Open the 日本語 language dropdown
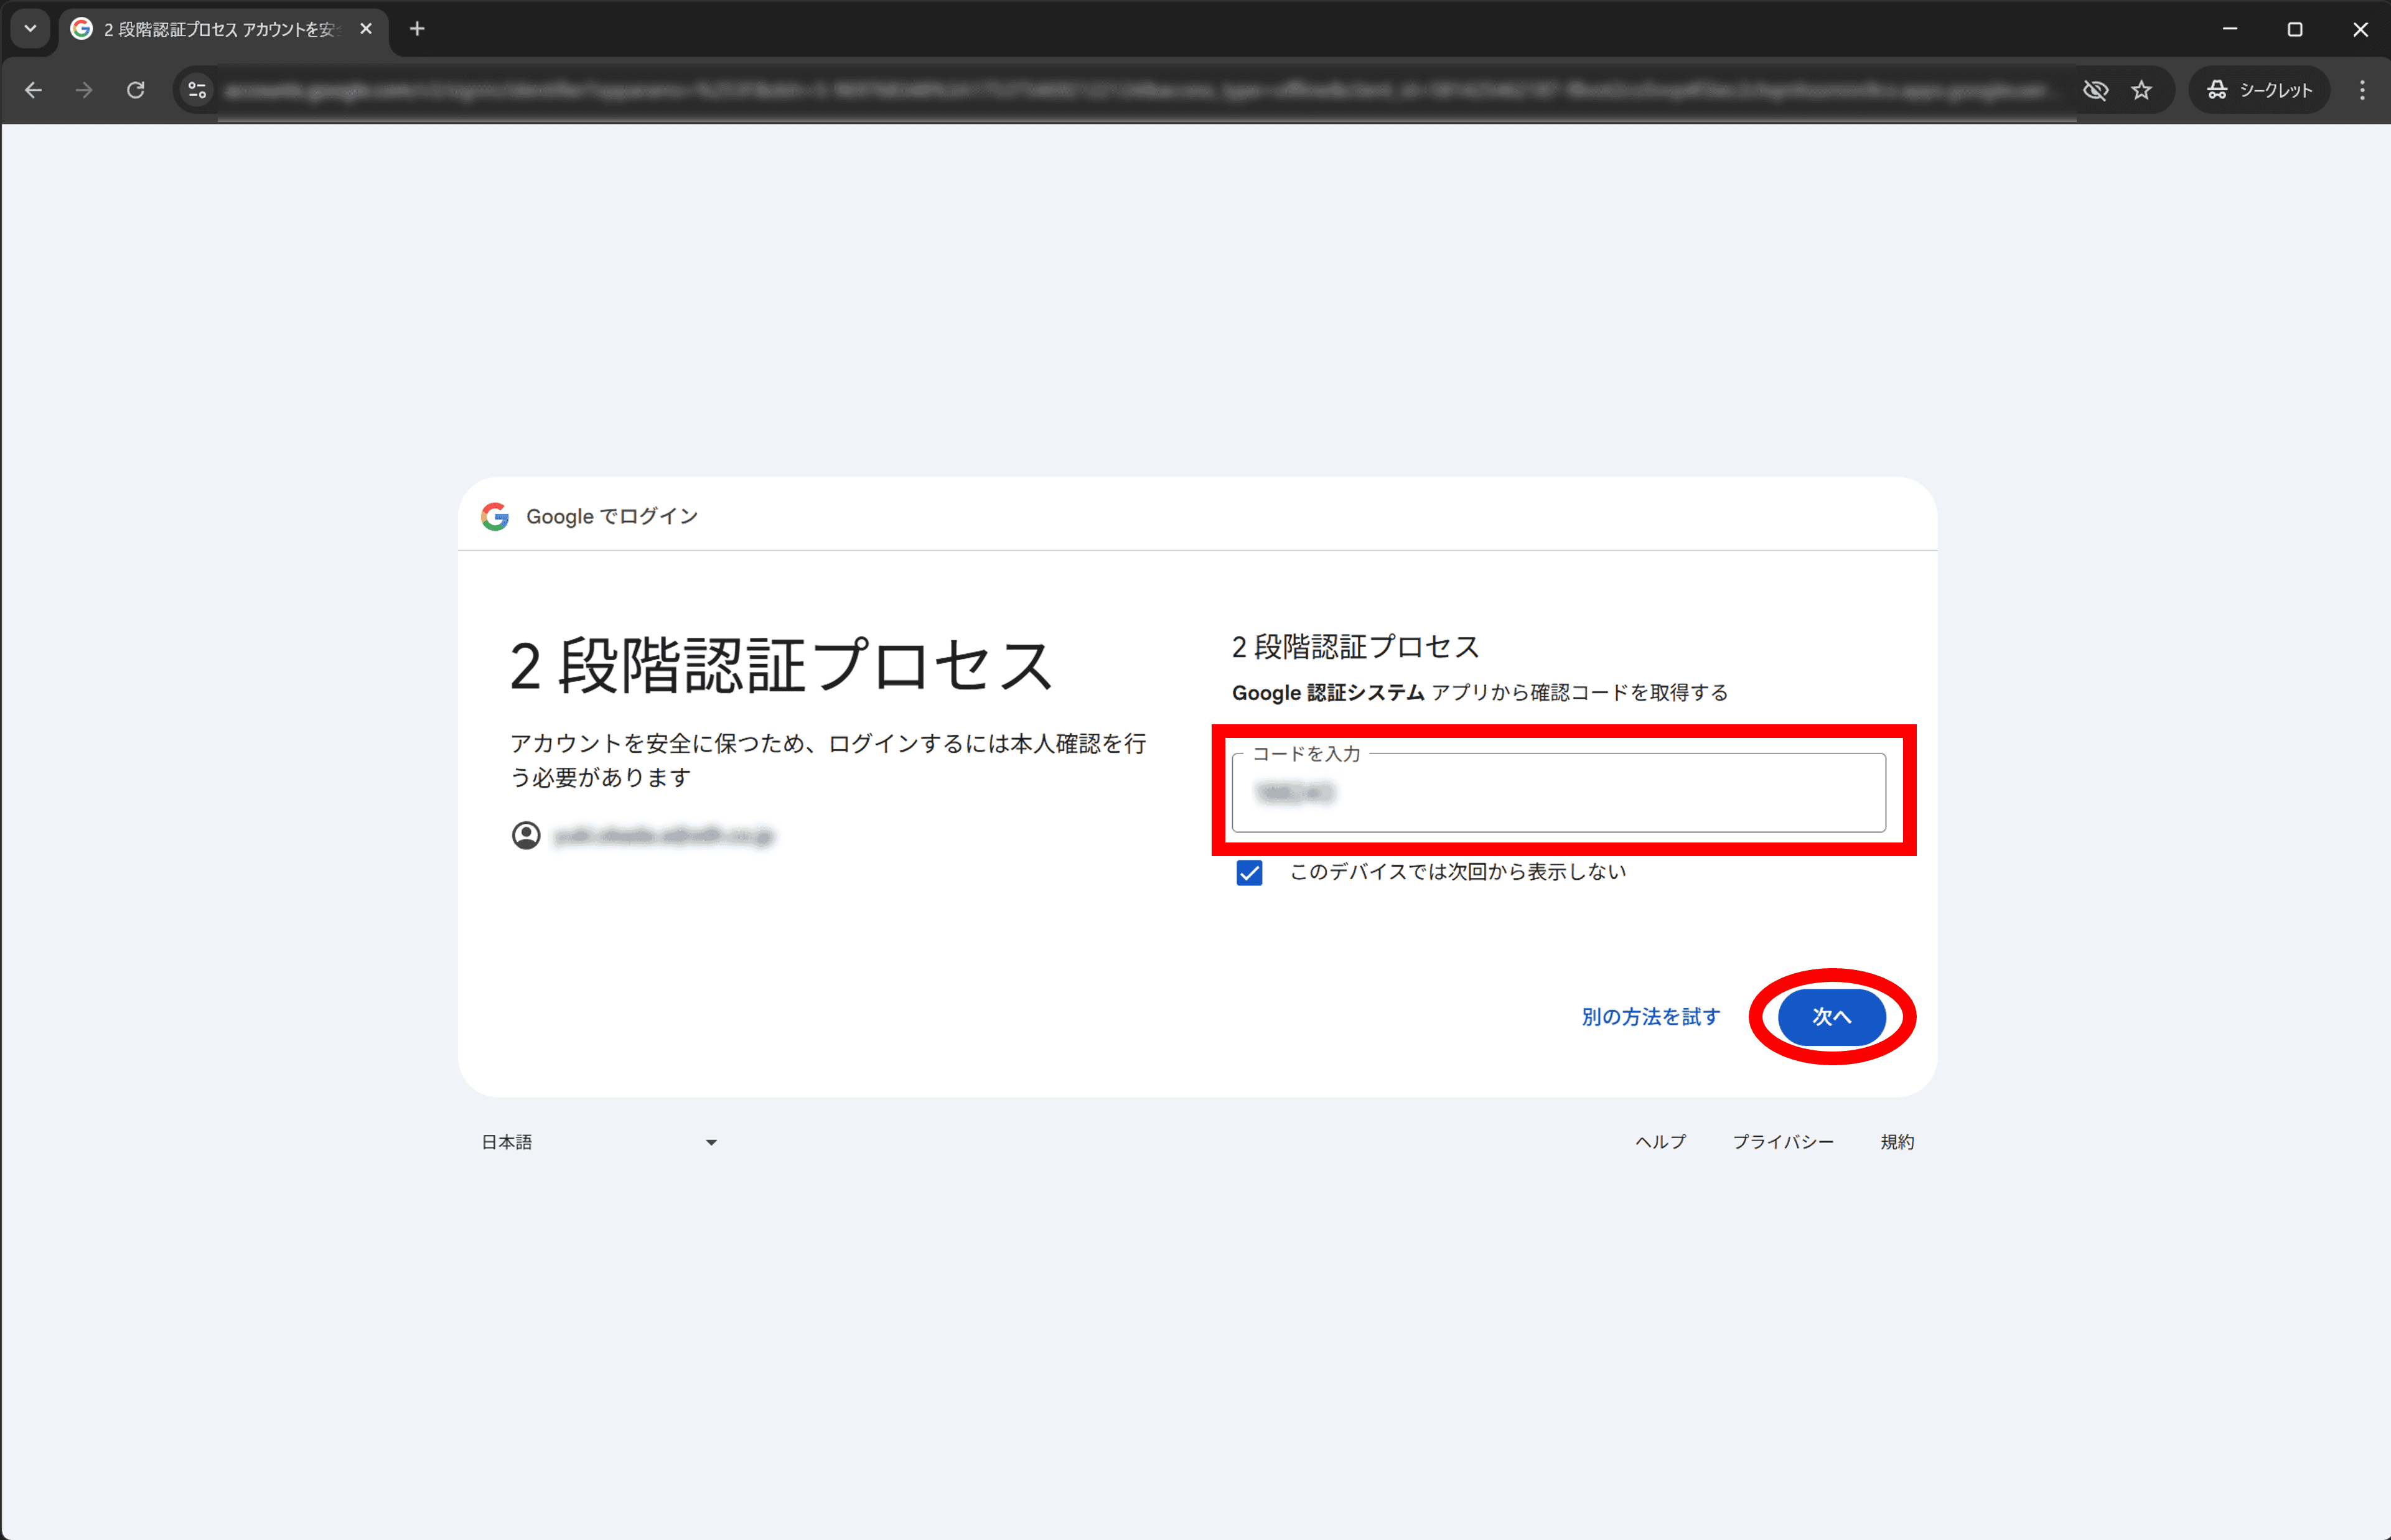 click(x=599, y=1142)
